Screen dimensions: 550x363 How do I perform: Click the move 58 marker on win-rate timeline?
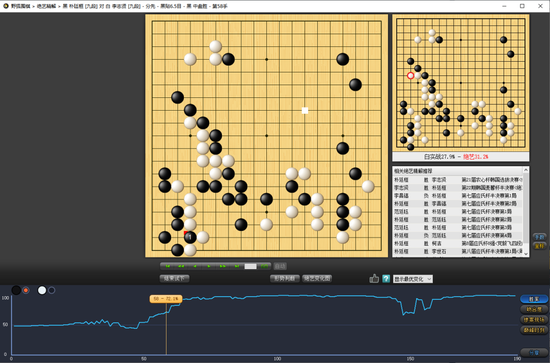(166, 299)
